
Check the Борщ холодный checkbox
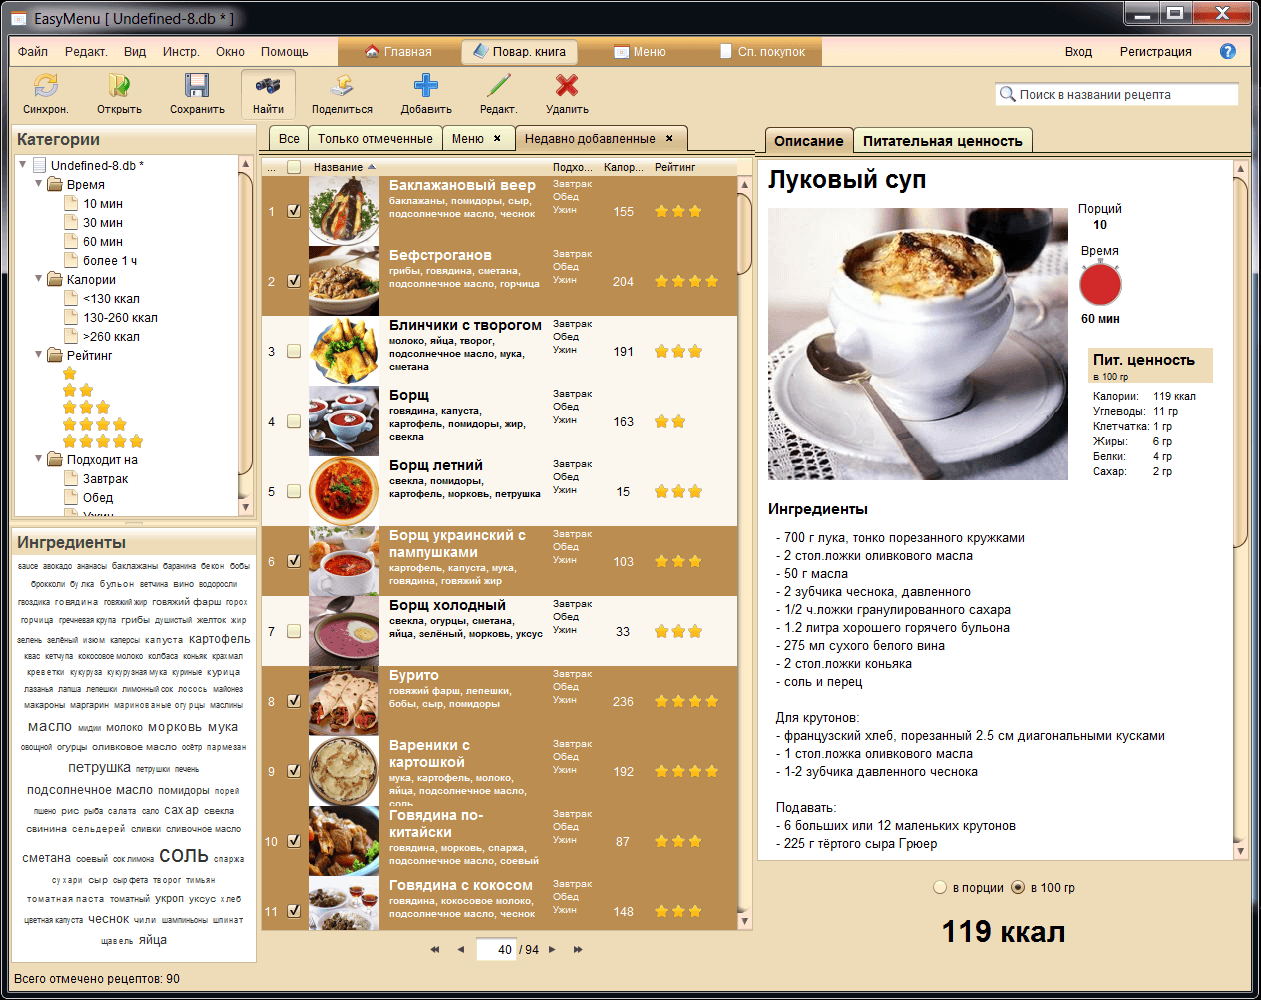[x=294, y=631]
